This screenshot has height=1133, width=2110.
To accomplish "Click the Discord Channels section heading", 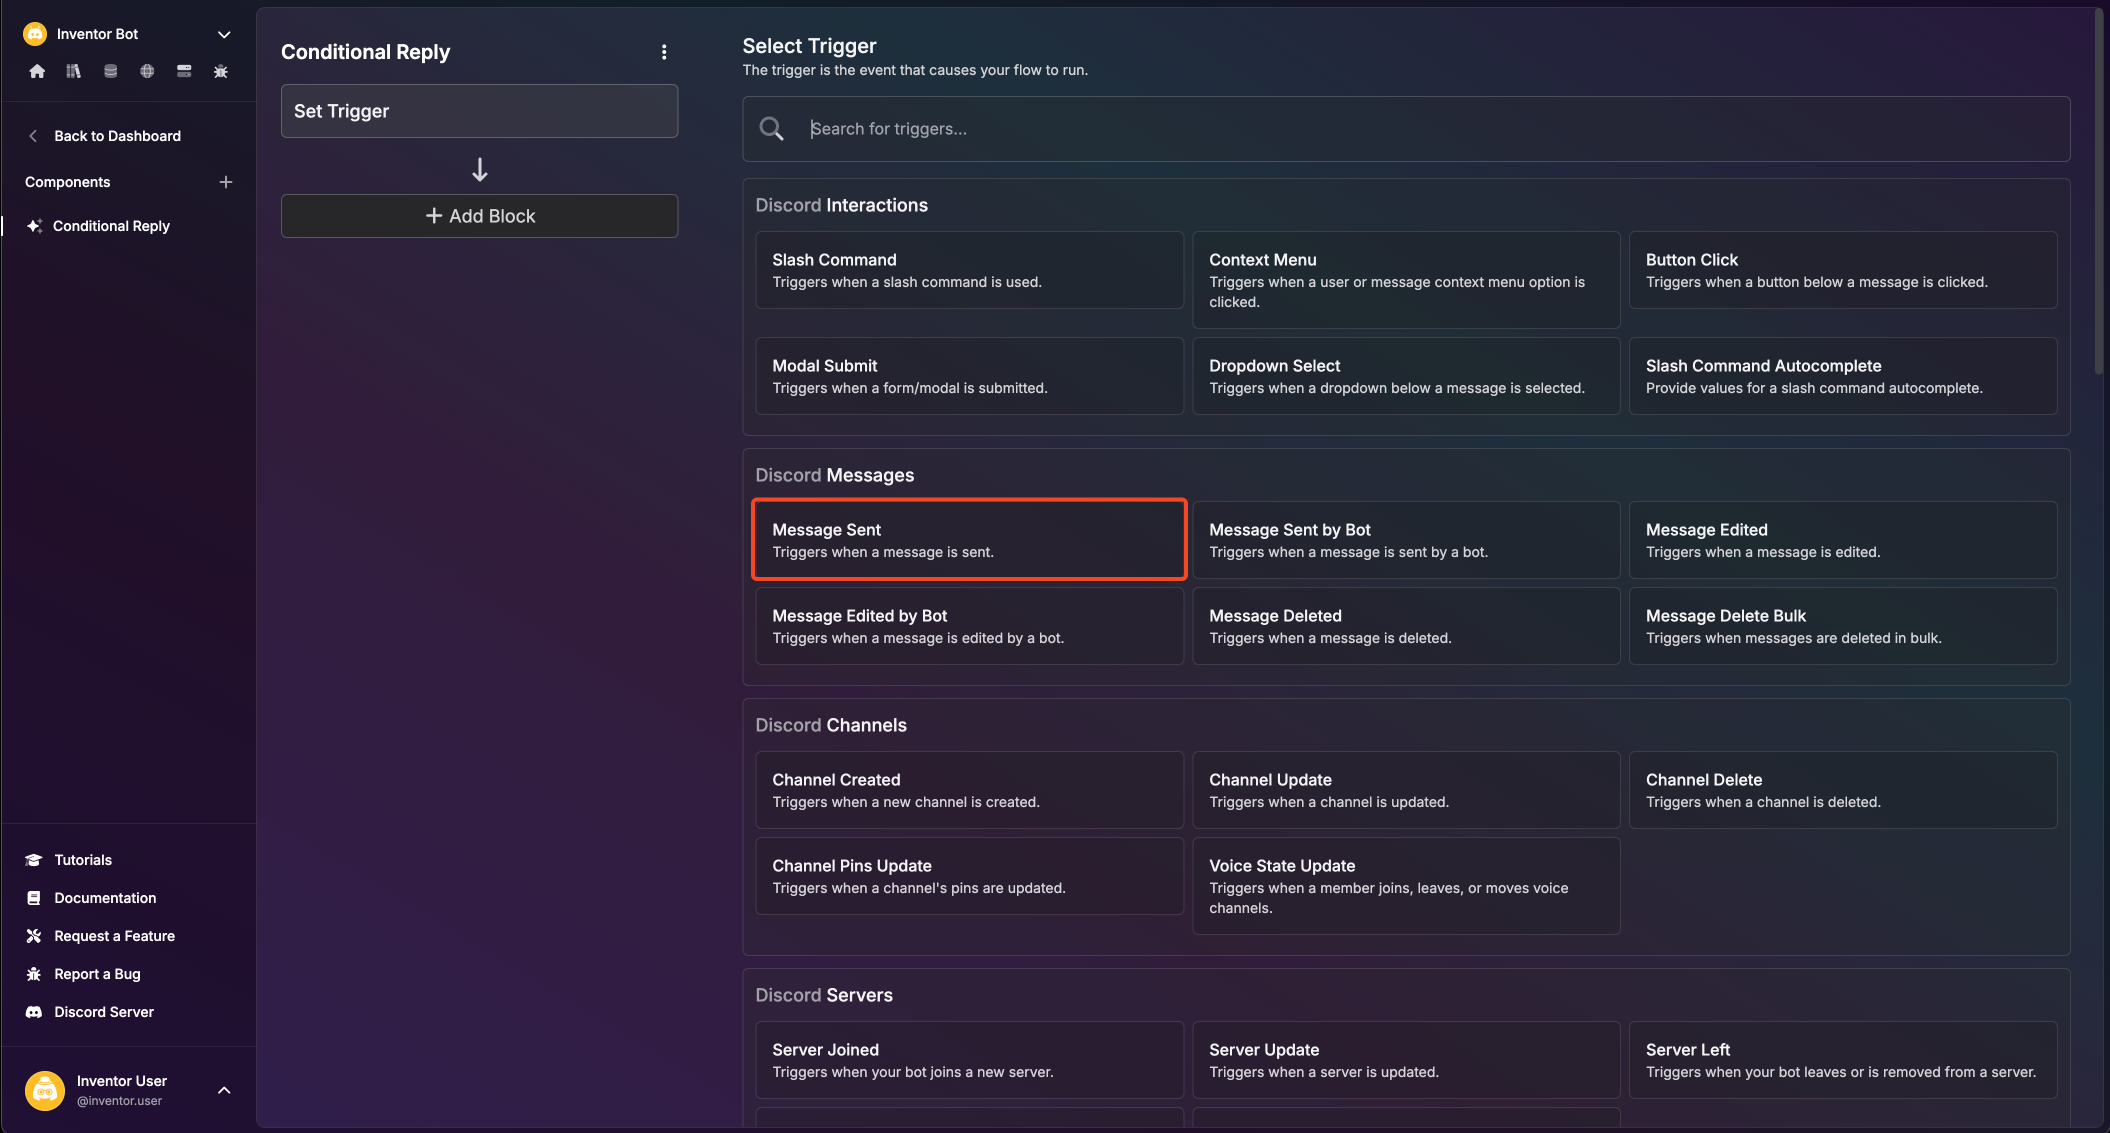I will point(831,725).
